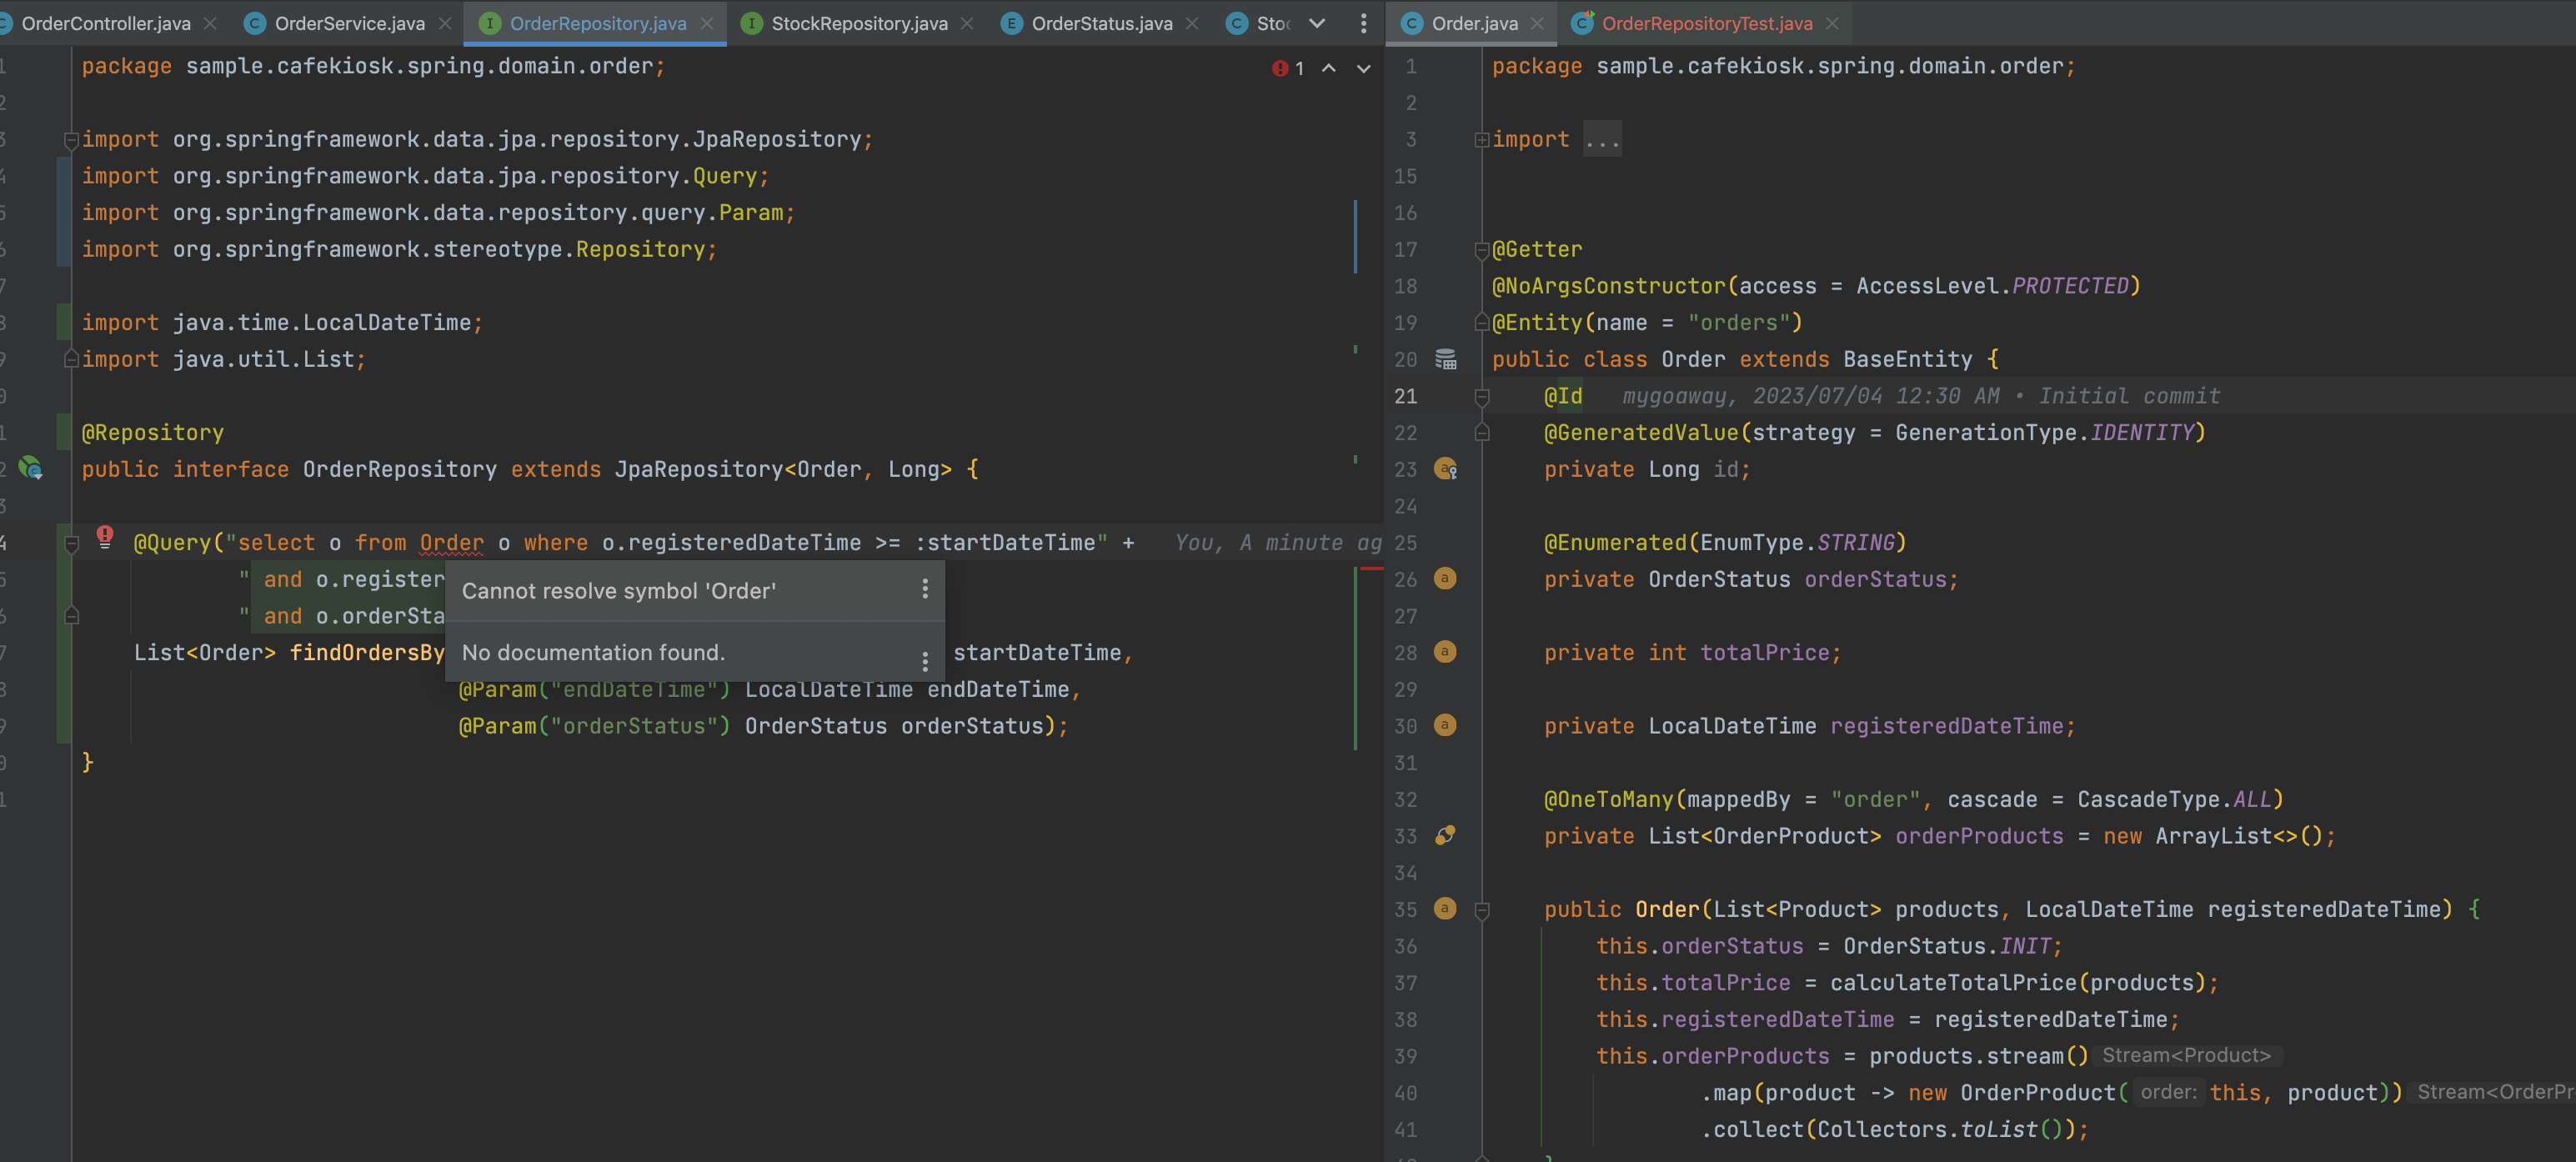Toggle fold marker at @Getter annotation
The image size is (2576, 1162).
click(x=1482, y=250)
